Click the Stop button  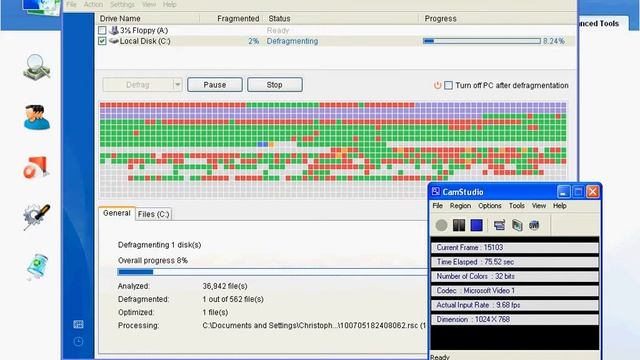point(275,85)
